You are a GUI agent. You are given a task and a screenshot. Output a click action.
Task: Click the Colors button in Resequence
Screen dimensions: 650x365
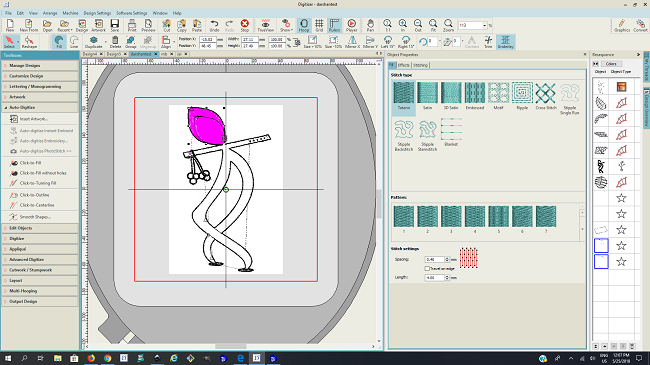(x=611, y=64)
